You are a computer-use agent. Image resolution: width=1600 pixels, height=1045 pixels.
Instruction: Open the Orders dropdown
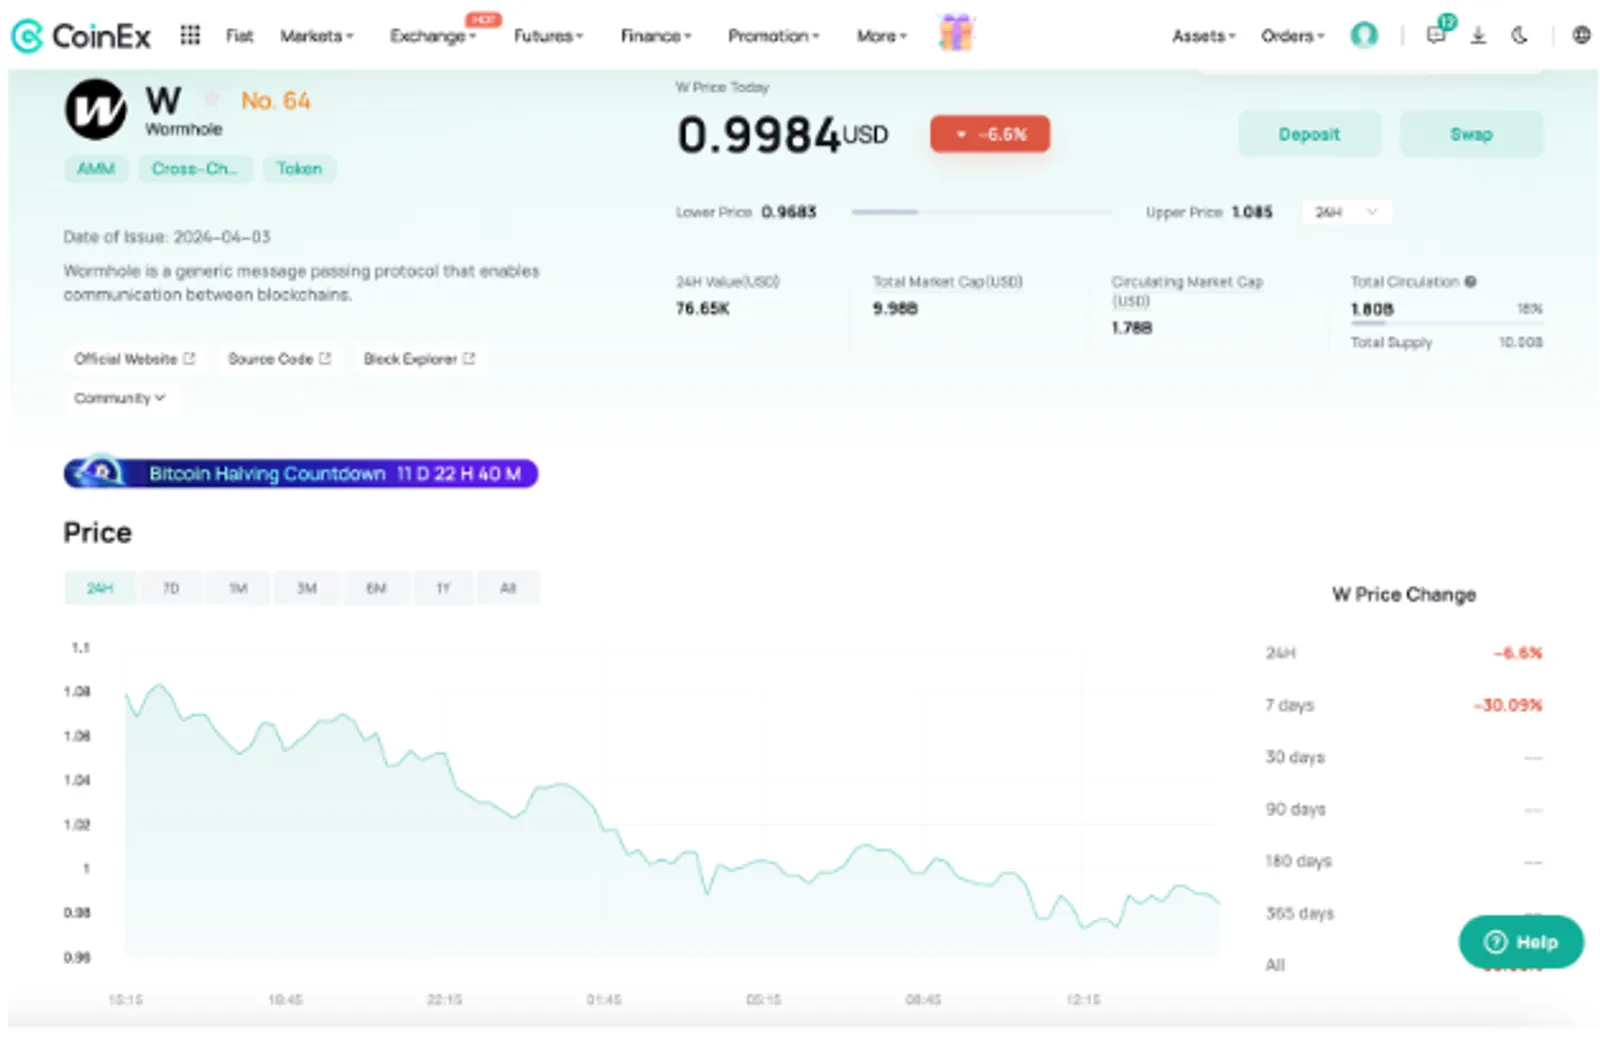(x=1292, y=36)
